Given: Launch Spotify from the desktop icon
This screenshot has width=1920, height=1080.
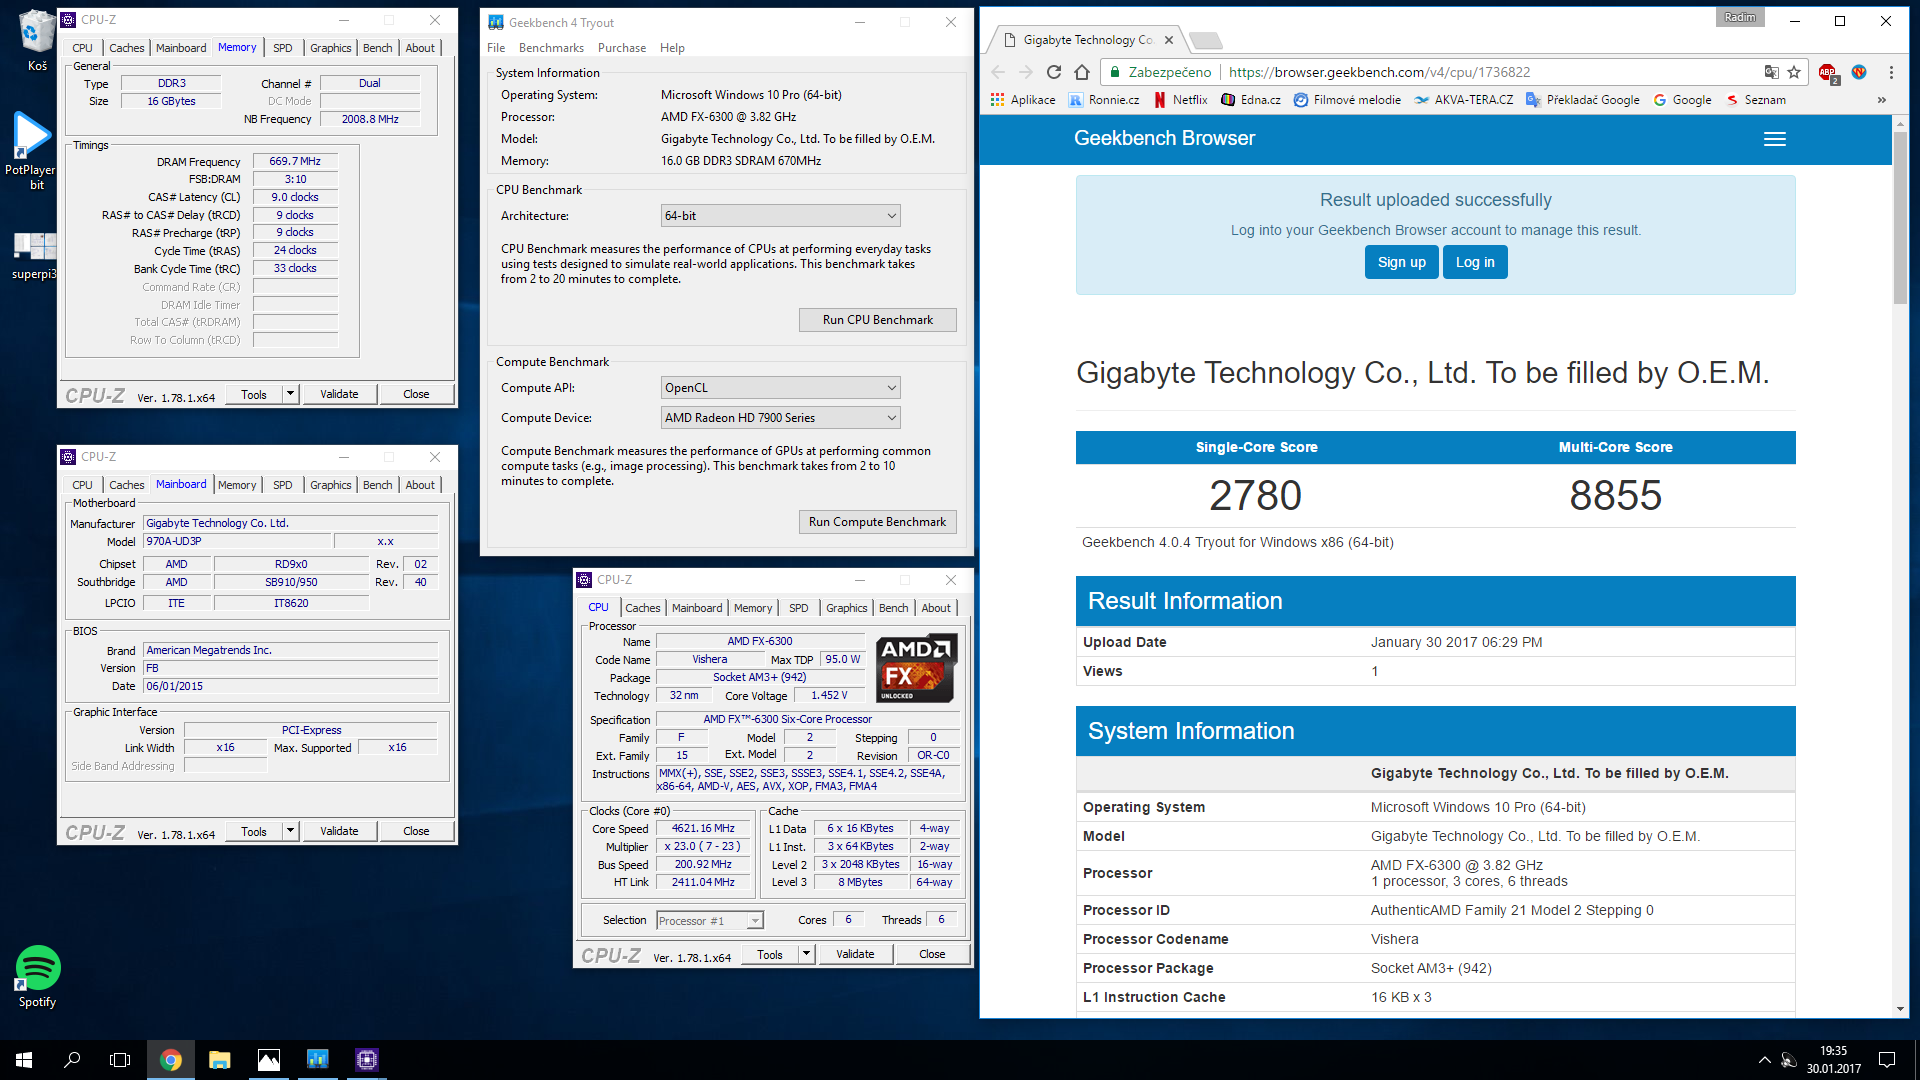Looking at the screenshot, I should click(x=37, y=977).
